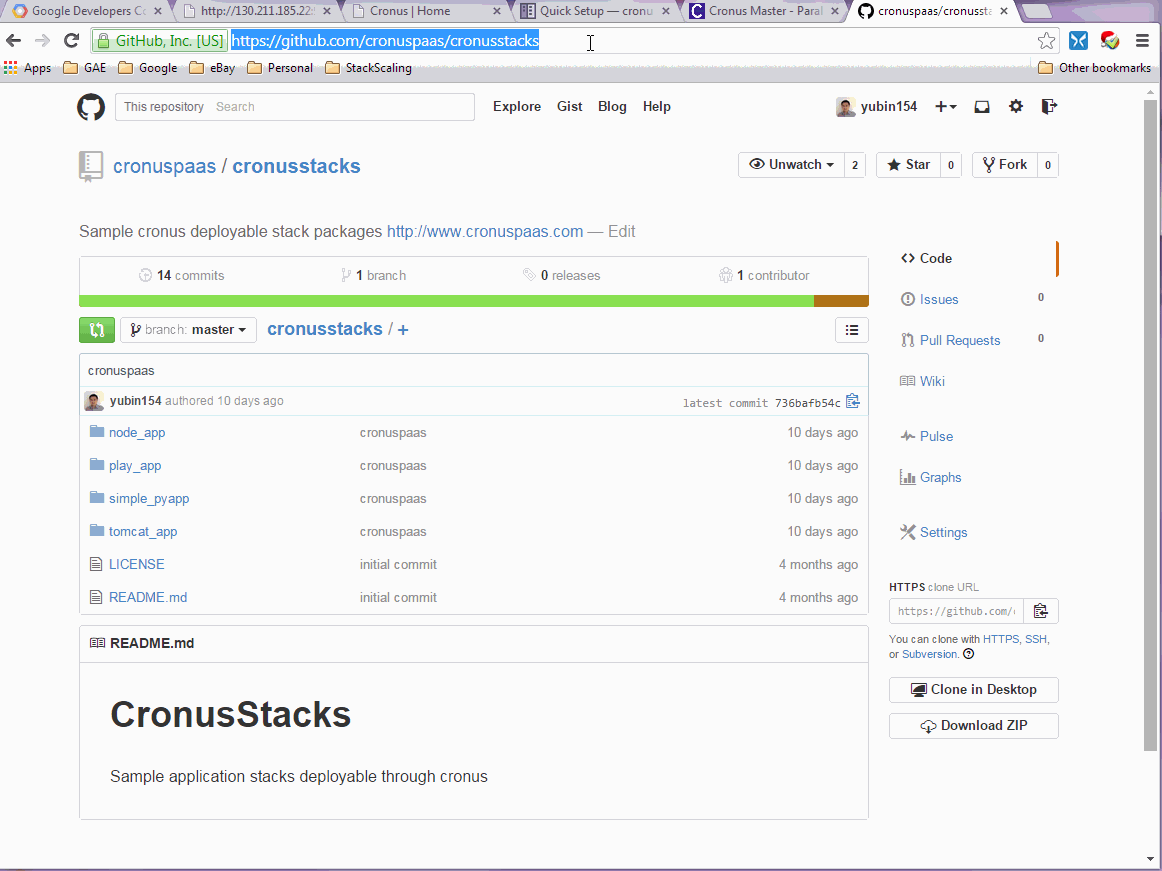Image resolution: width=1162 pixels, height=871 pixels.
Task: Switch to the Google Developers tab
Action: click(x=87, y=11)
